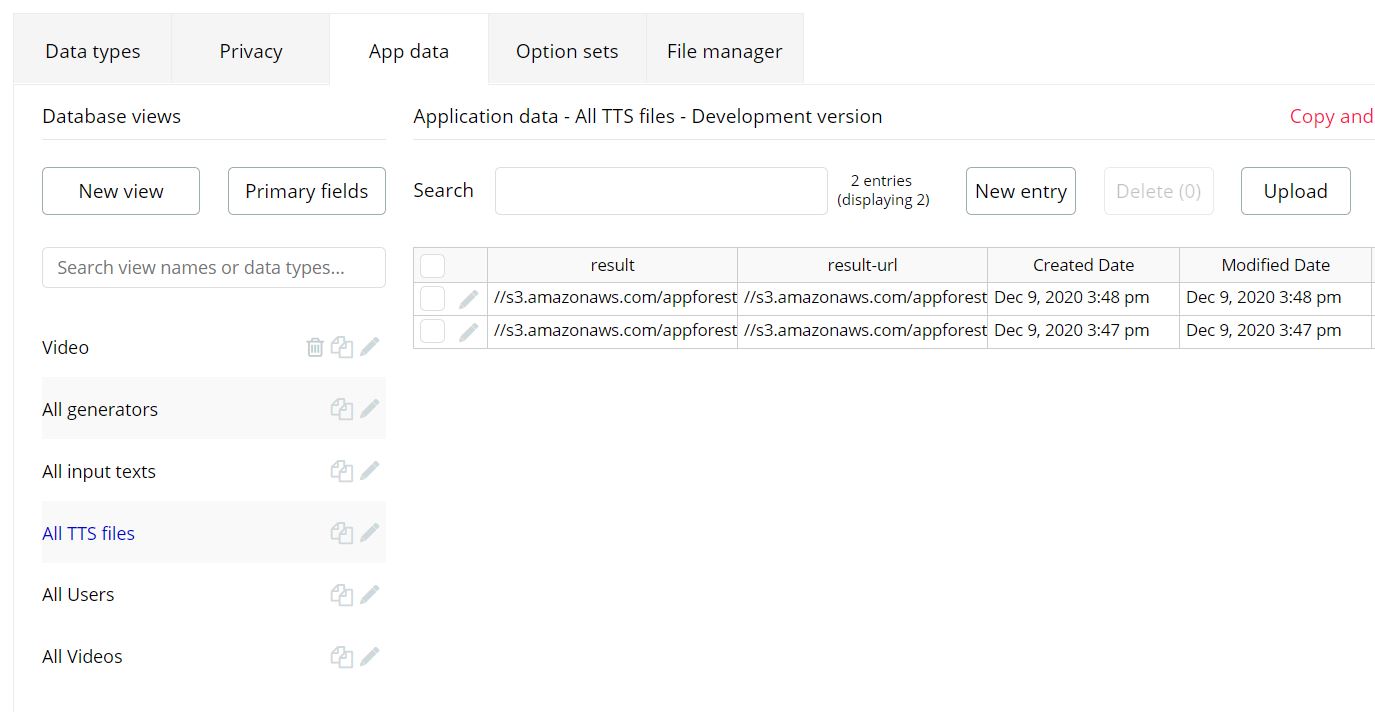Toggle the select-all checkbox in table header
The width and height of the screenshot is (1375, 712).
point(432,265)
